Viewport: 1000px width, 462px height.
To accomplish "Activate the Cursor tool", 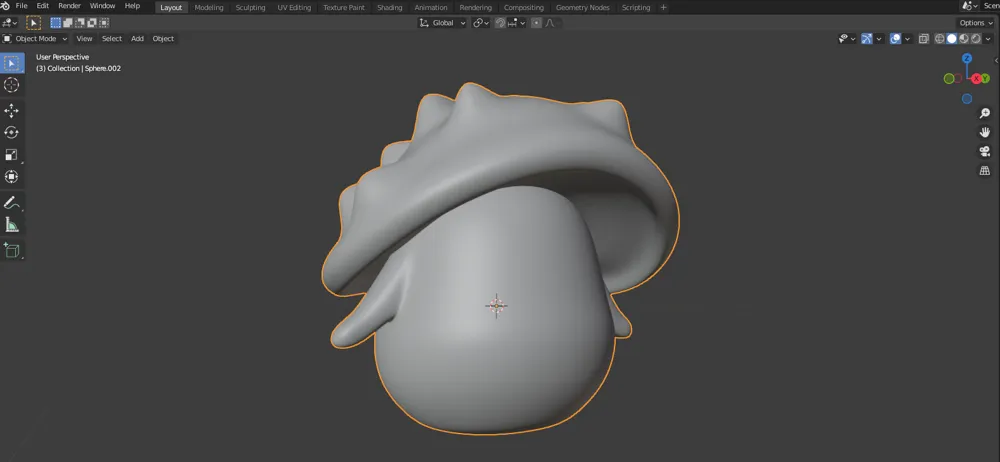I will tap(11, 85).
